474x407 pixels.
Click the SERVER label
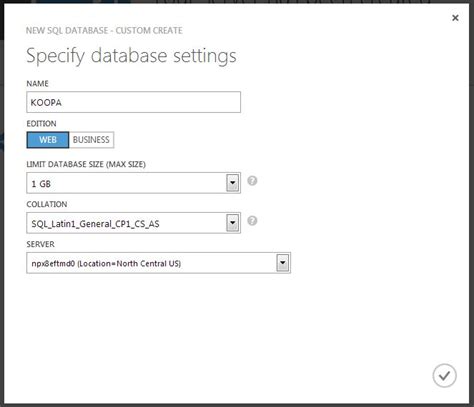point(40,244)
